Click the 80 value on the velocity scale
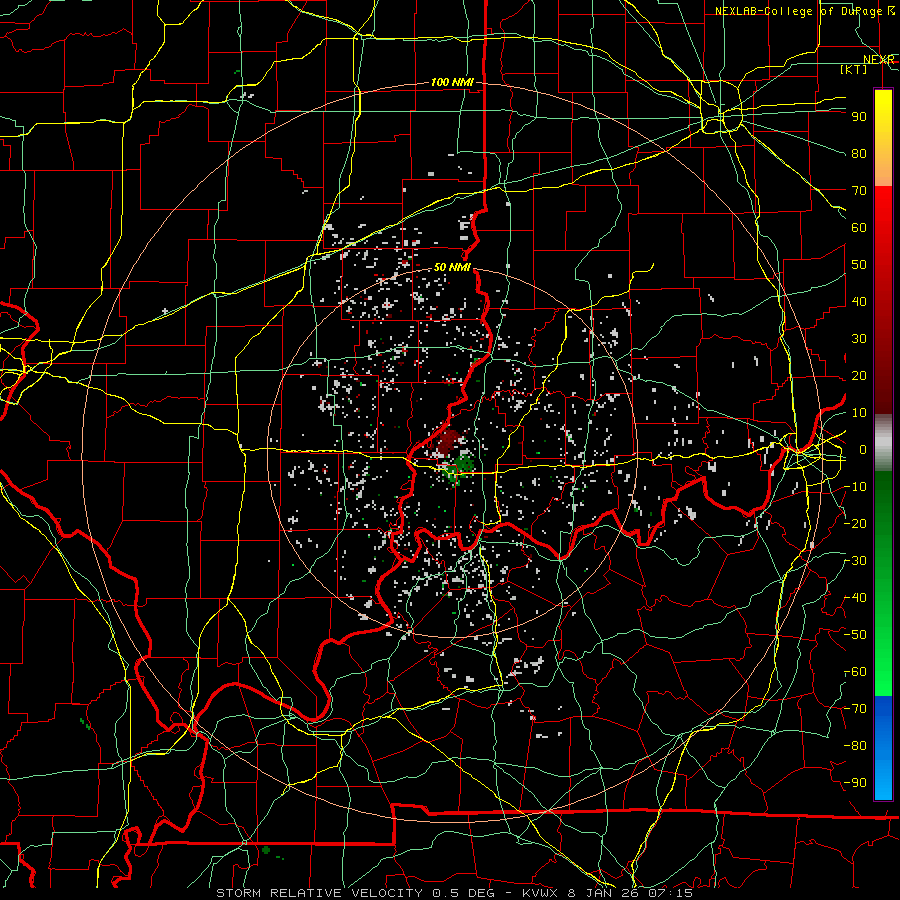 pyautogui.click(x=859, y=153)
